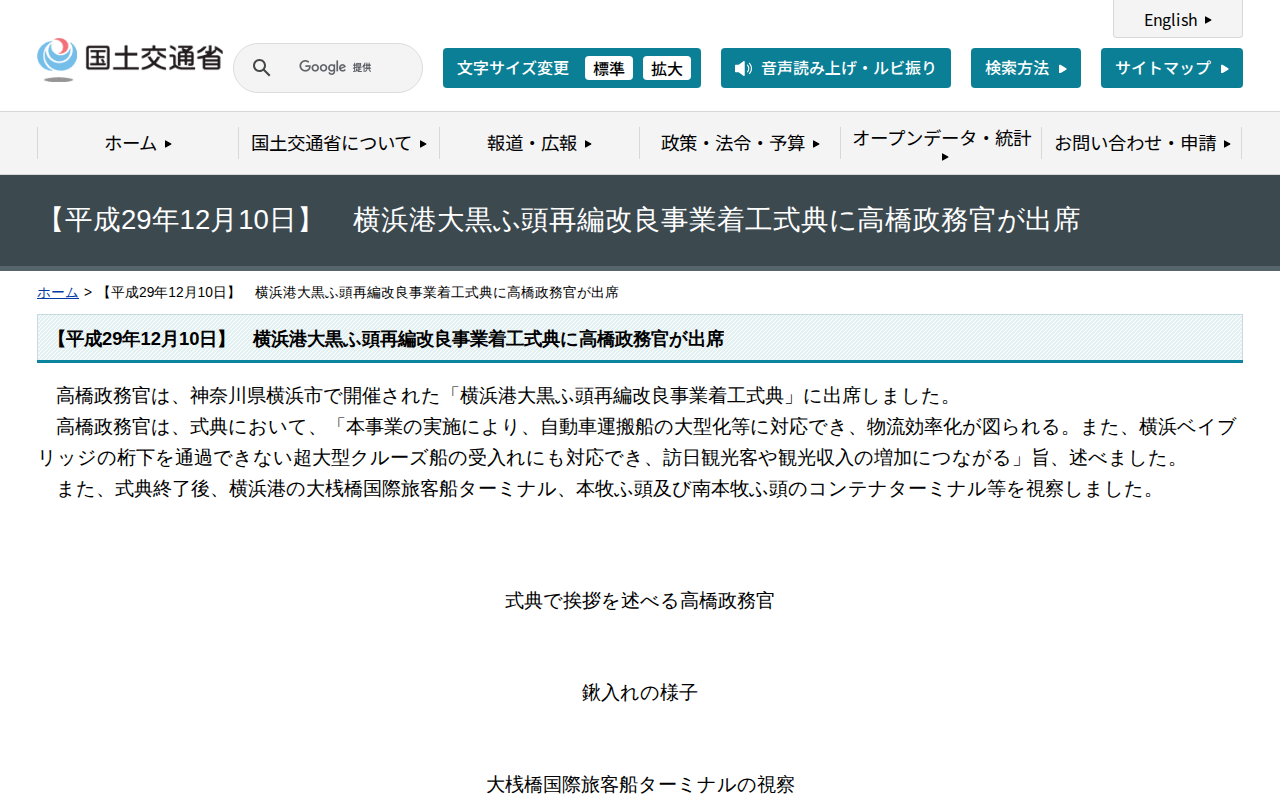1280x800 pixels.
Task: Click the search magnifying glass icon
Action: tap(261, 67)
